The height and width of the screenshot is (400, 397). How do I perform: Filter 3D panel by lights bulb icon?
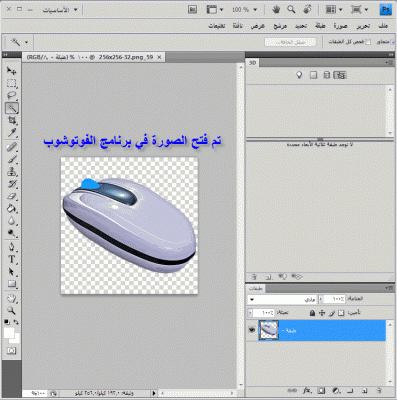(299, 75)
